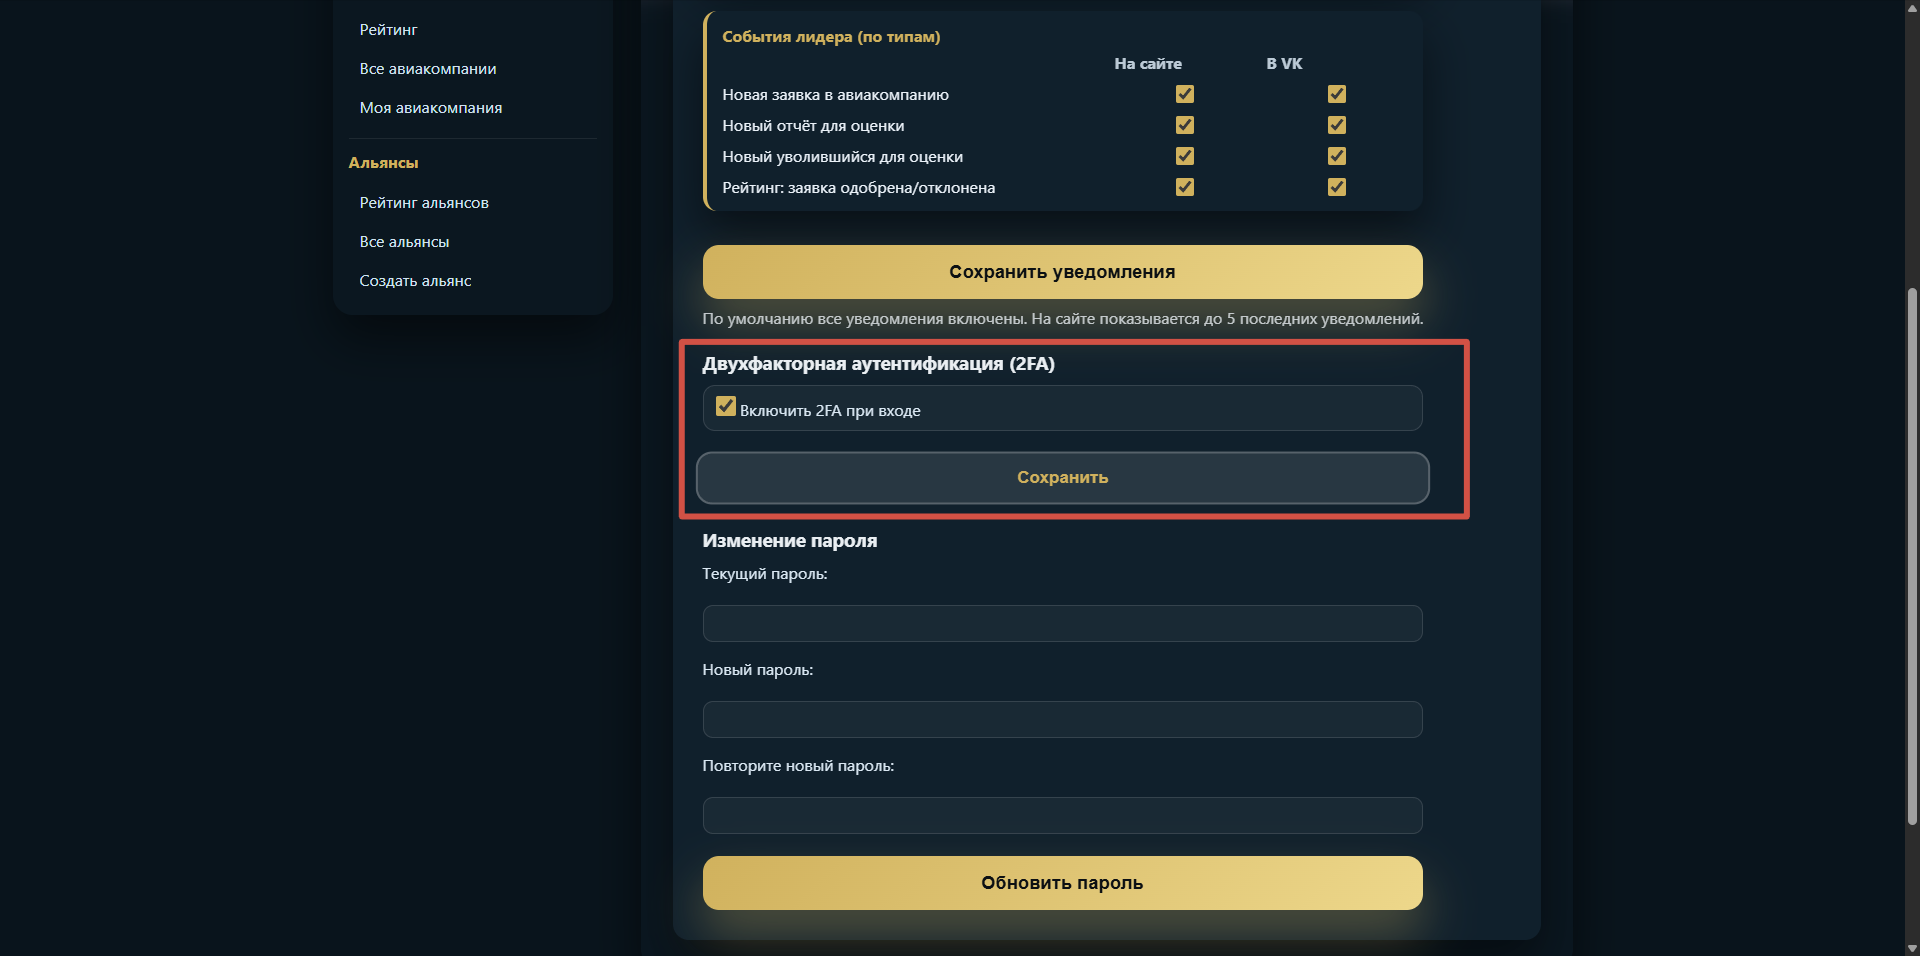Screen dimensions: 1920x956
Task: Click the 'Сохранить уведомления' button
Action: (x=1062, y=271)
